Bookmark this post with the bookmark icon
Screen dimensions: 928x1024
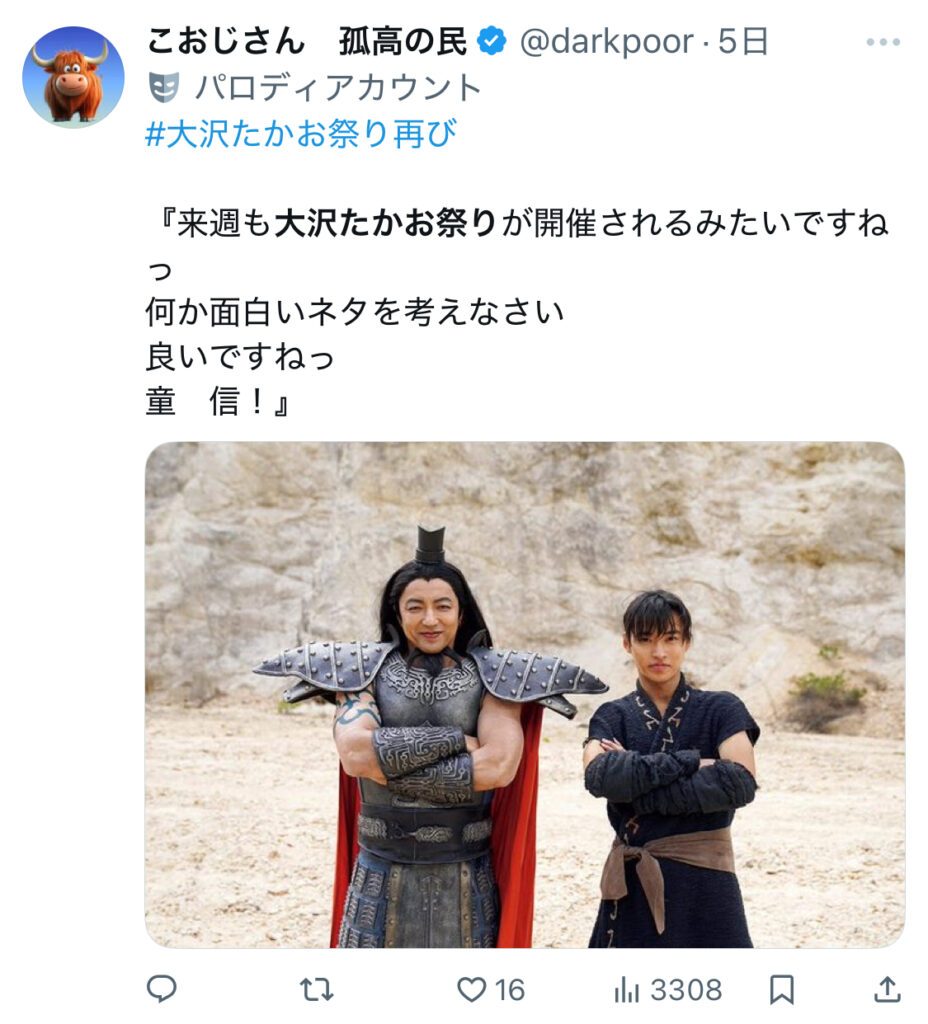tap(781, 990)
